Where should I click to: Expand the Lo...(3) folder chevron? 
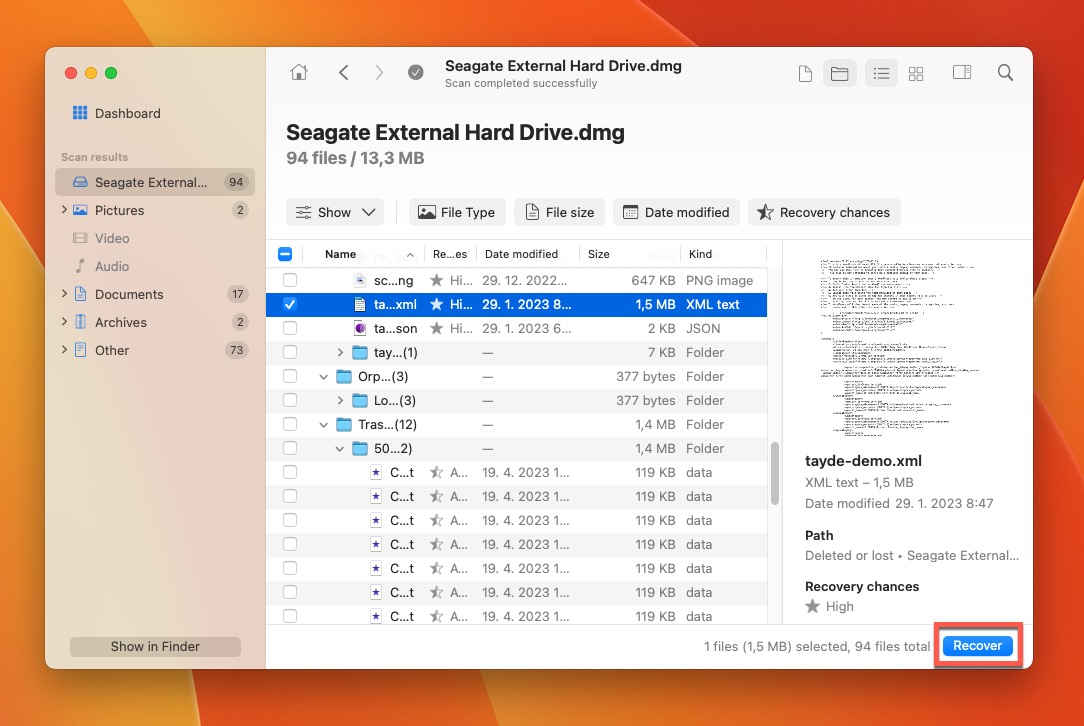(340, 400)
